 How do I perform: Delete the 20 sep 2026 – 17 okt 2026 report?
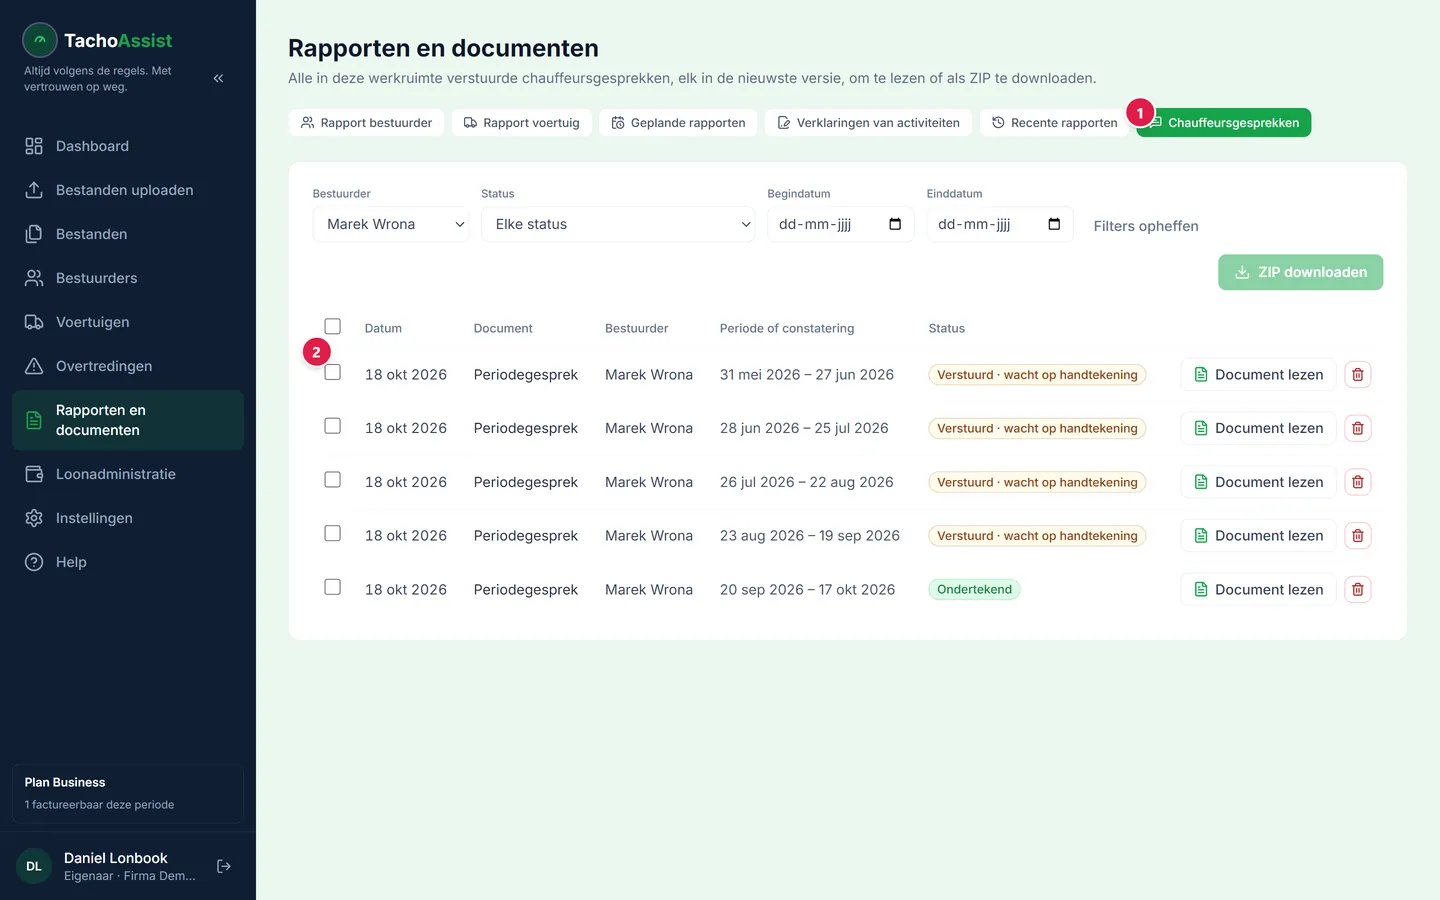point(1357,590)
